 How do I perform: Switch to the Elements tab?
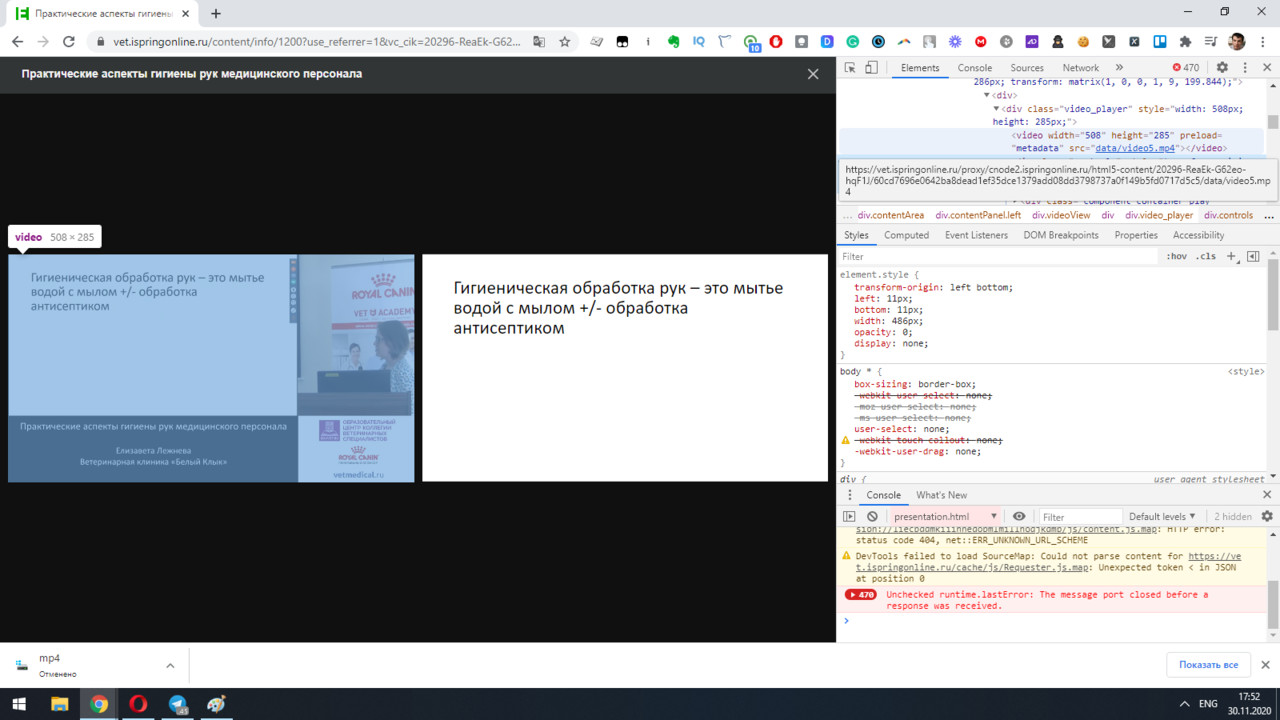920,68
